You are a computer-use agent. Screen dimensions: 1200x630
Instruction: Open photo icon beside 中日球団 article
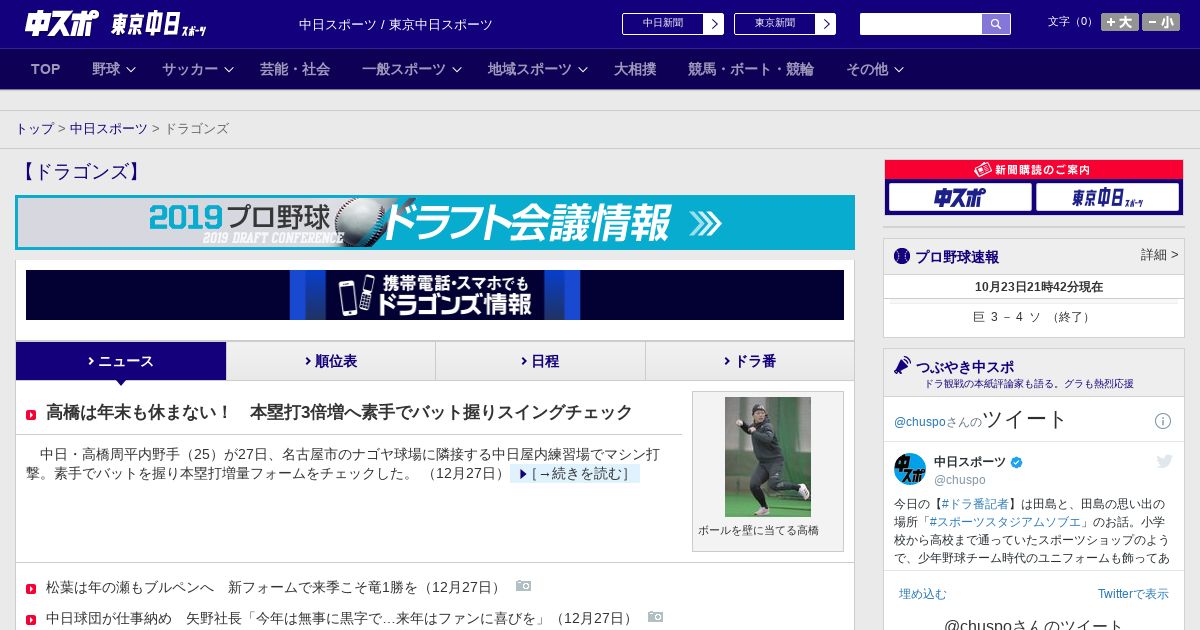[655, 617]
